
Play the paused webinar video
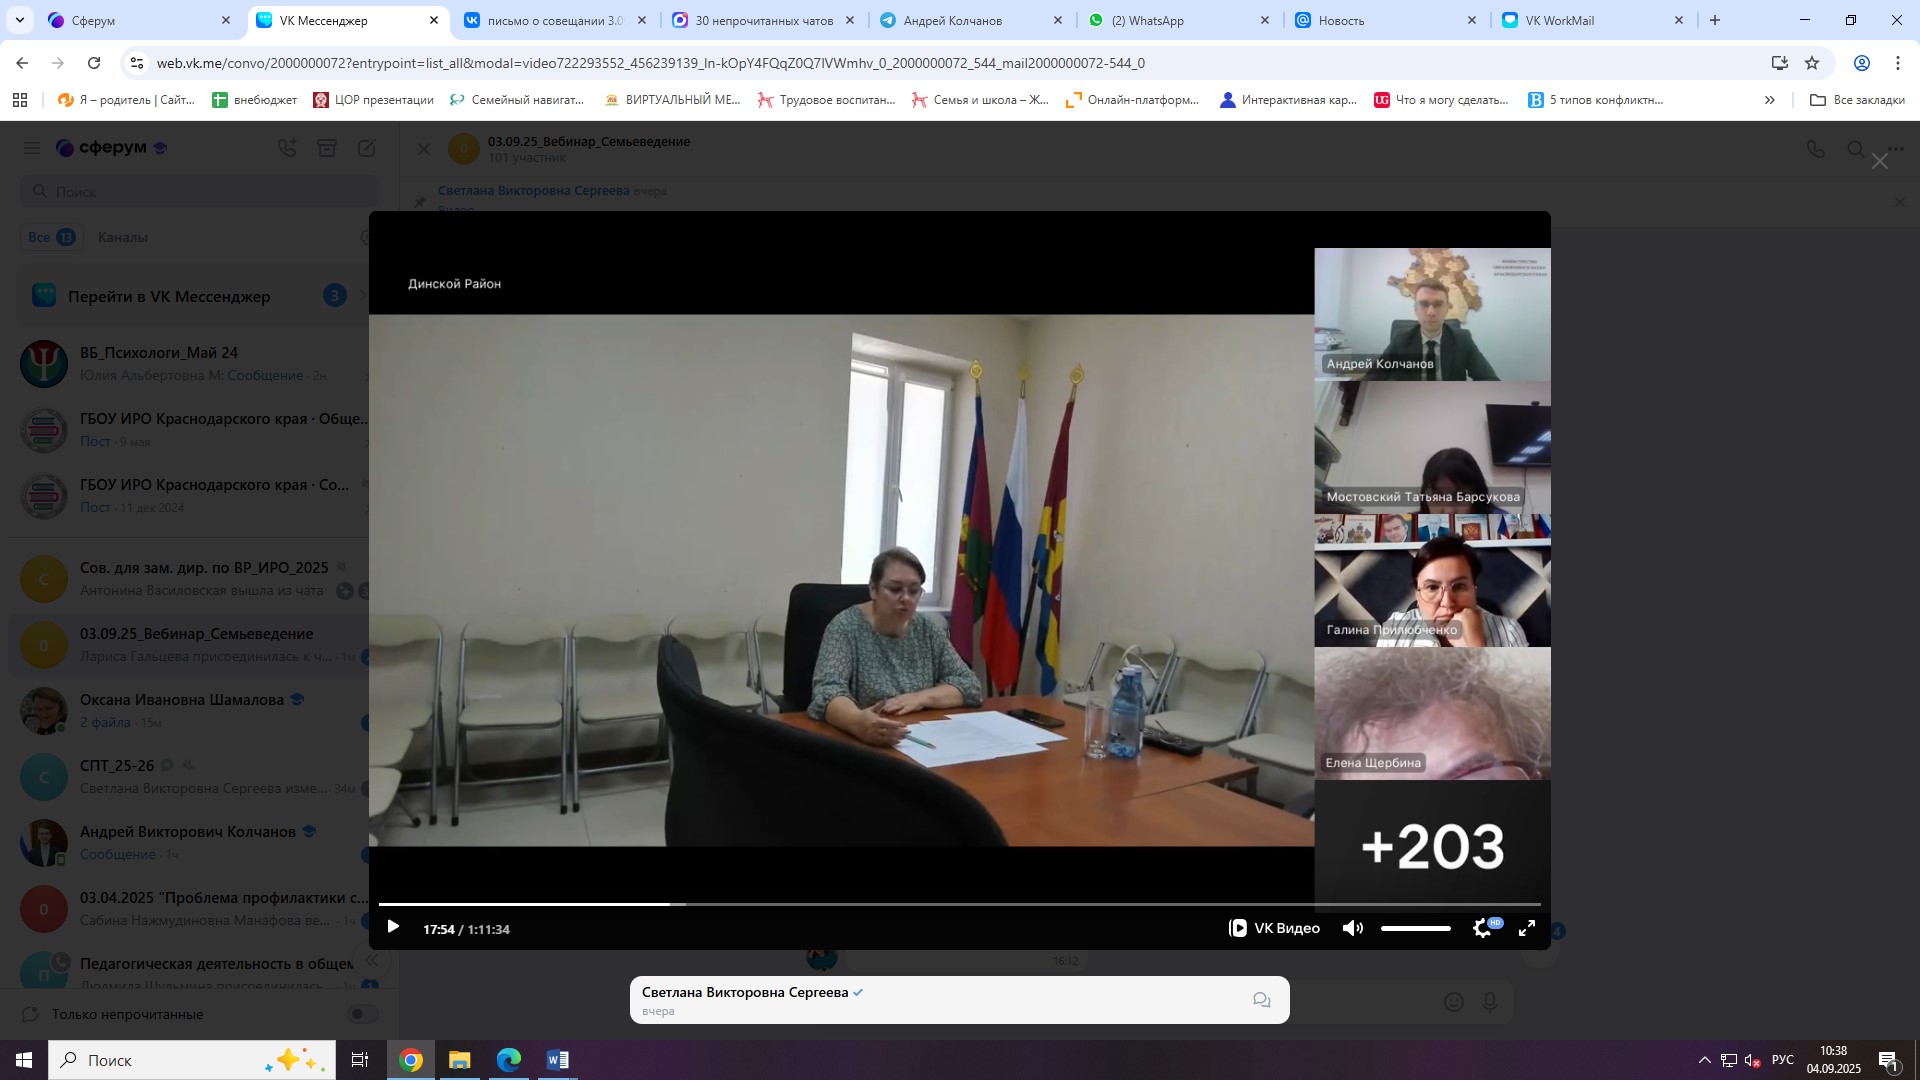[393, 927]
